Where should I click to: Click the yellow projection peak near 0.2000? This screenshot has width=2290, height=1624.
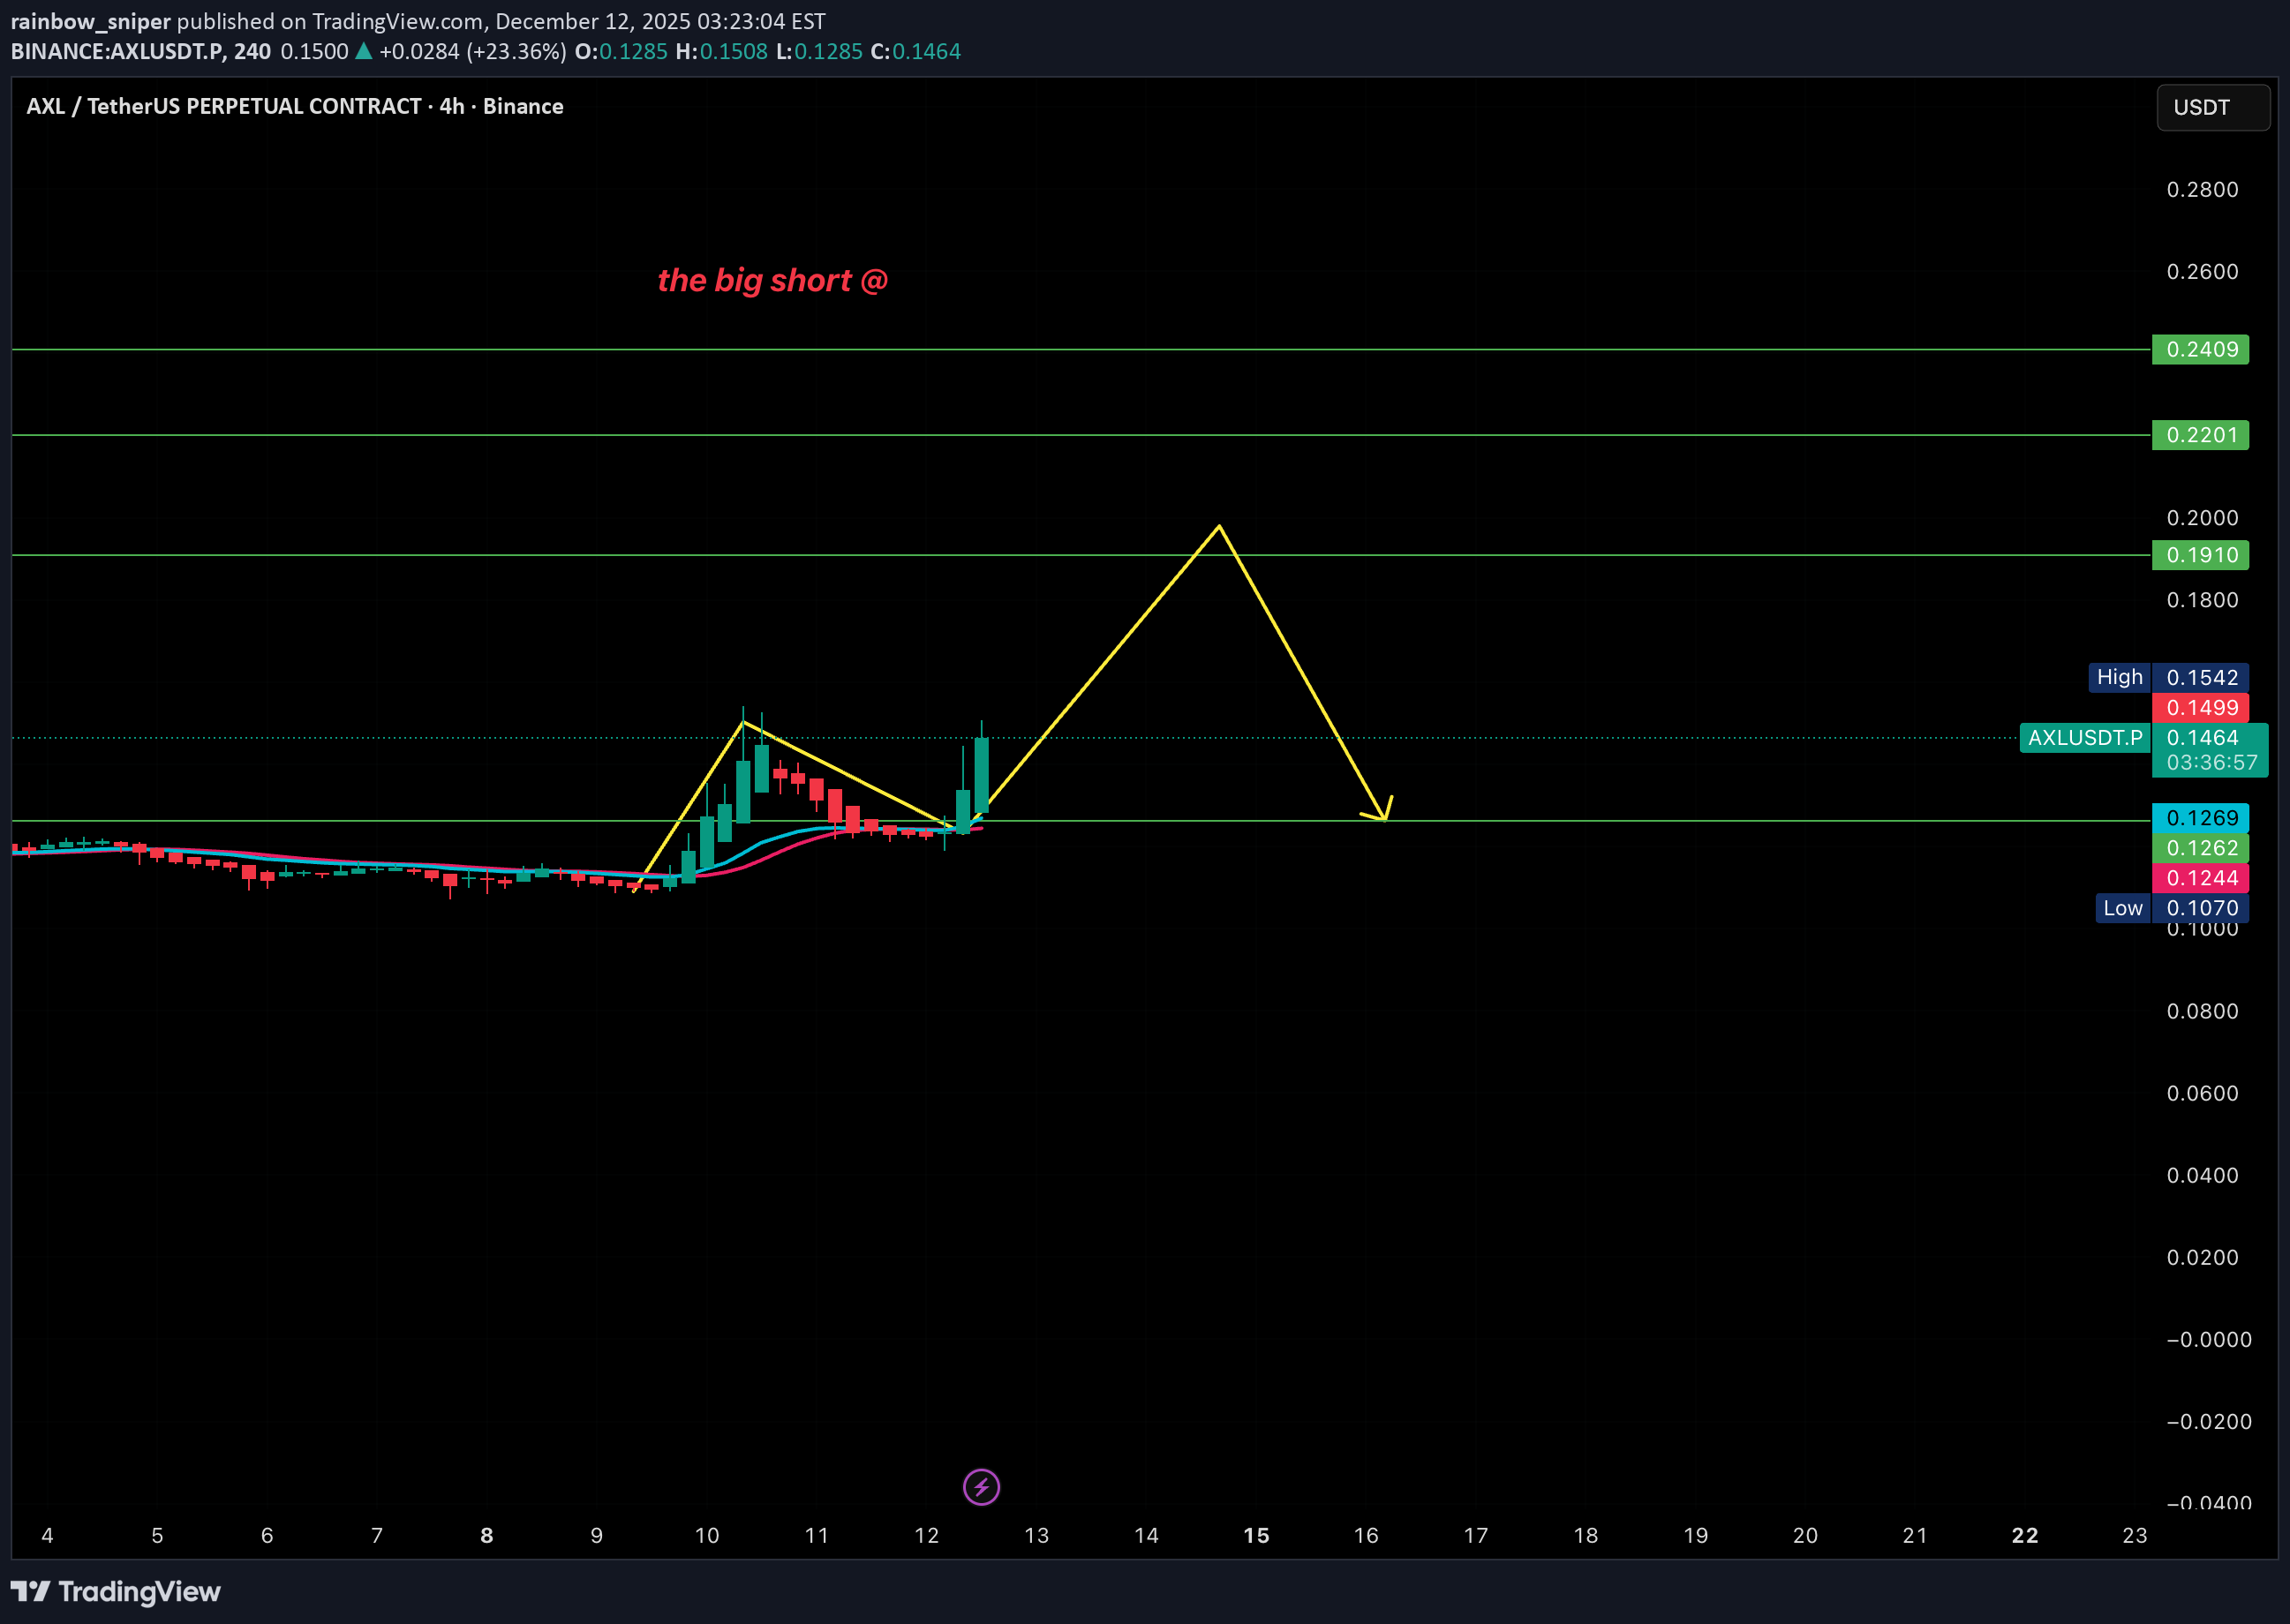[1219, 526]
